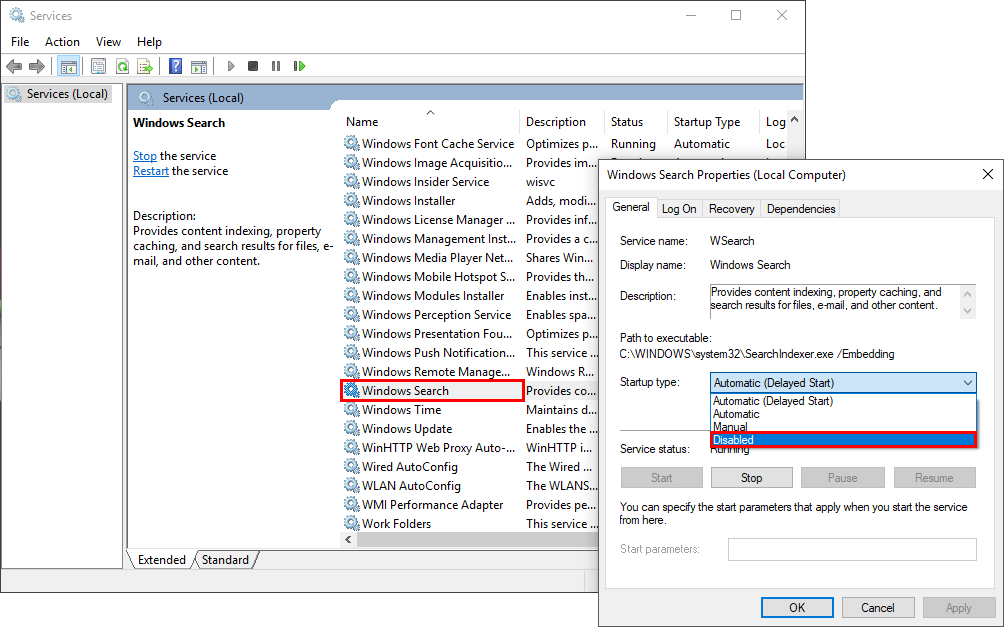Click the Forward arrow in the toolbar
The height and width of the screenshot is (627, 1004).
(37, 66)
